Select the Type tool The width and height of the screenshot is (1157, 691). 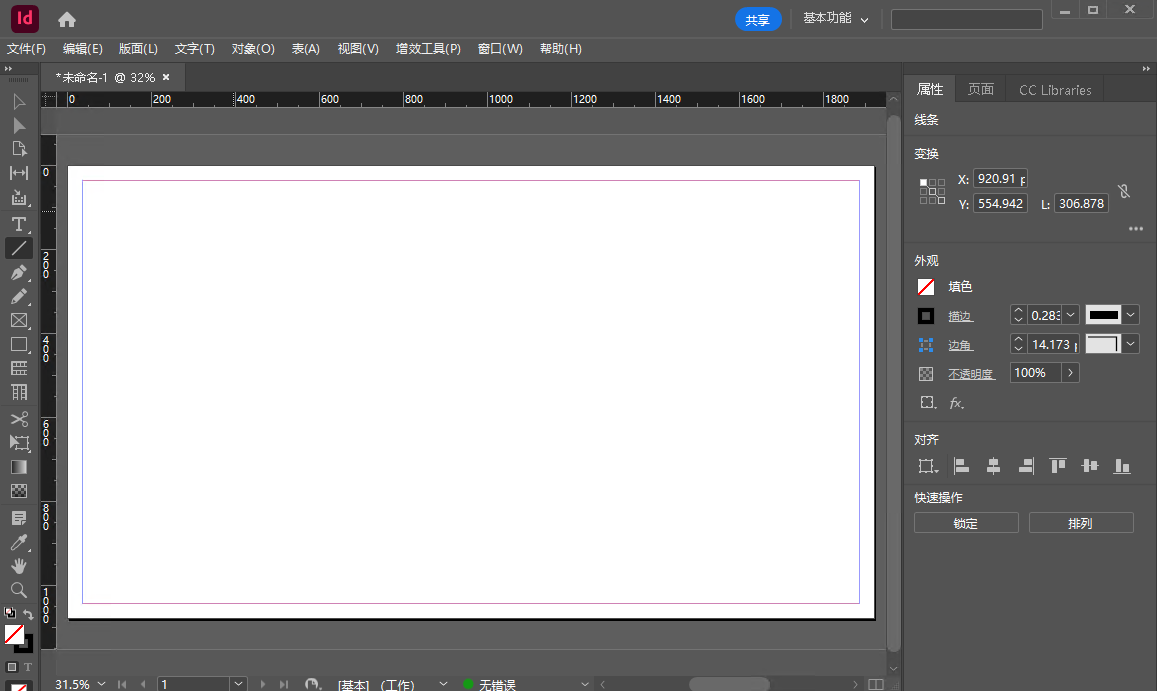pos(19,224)
